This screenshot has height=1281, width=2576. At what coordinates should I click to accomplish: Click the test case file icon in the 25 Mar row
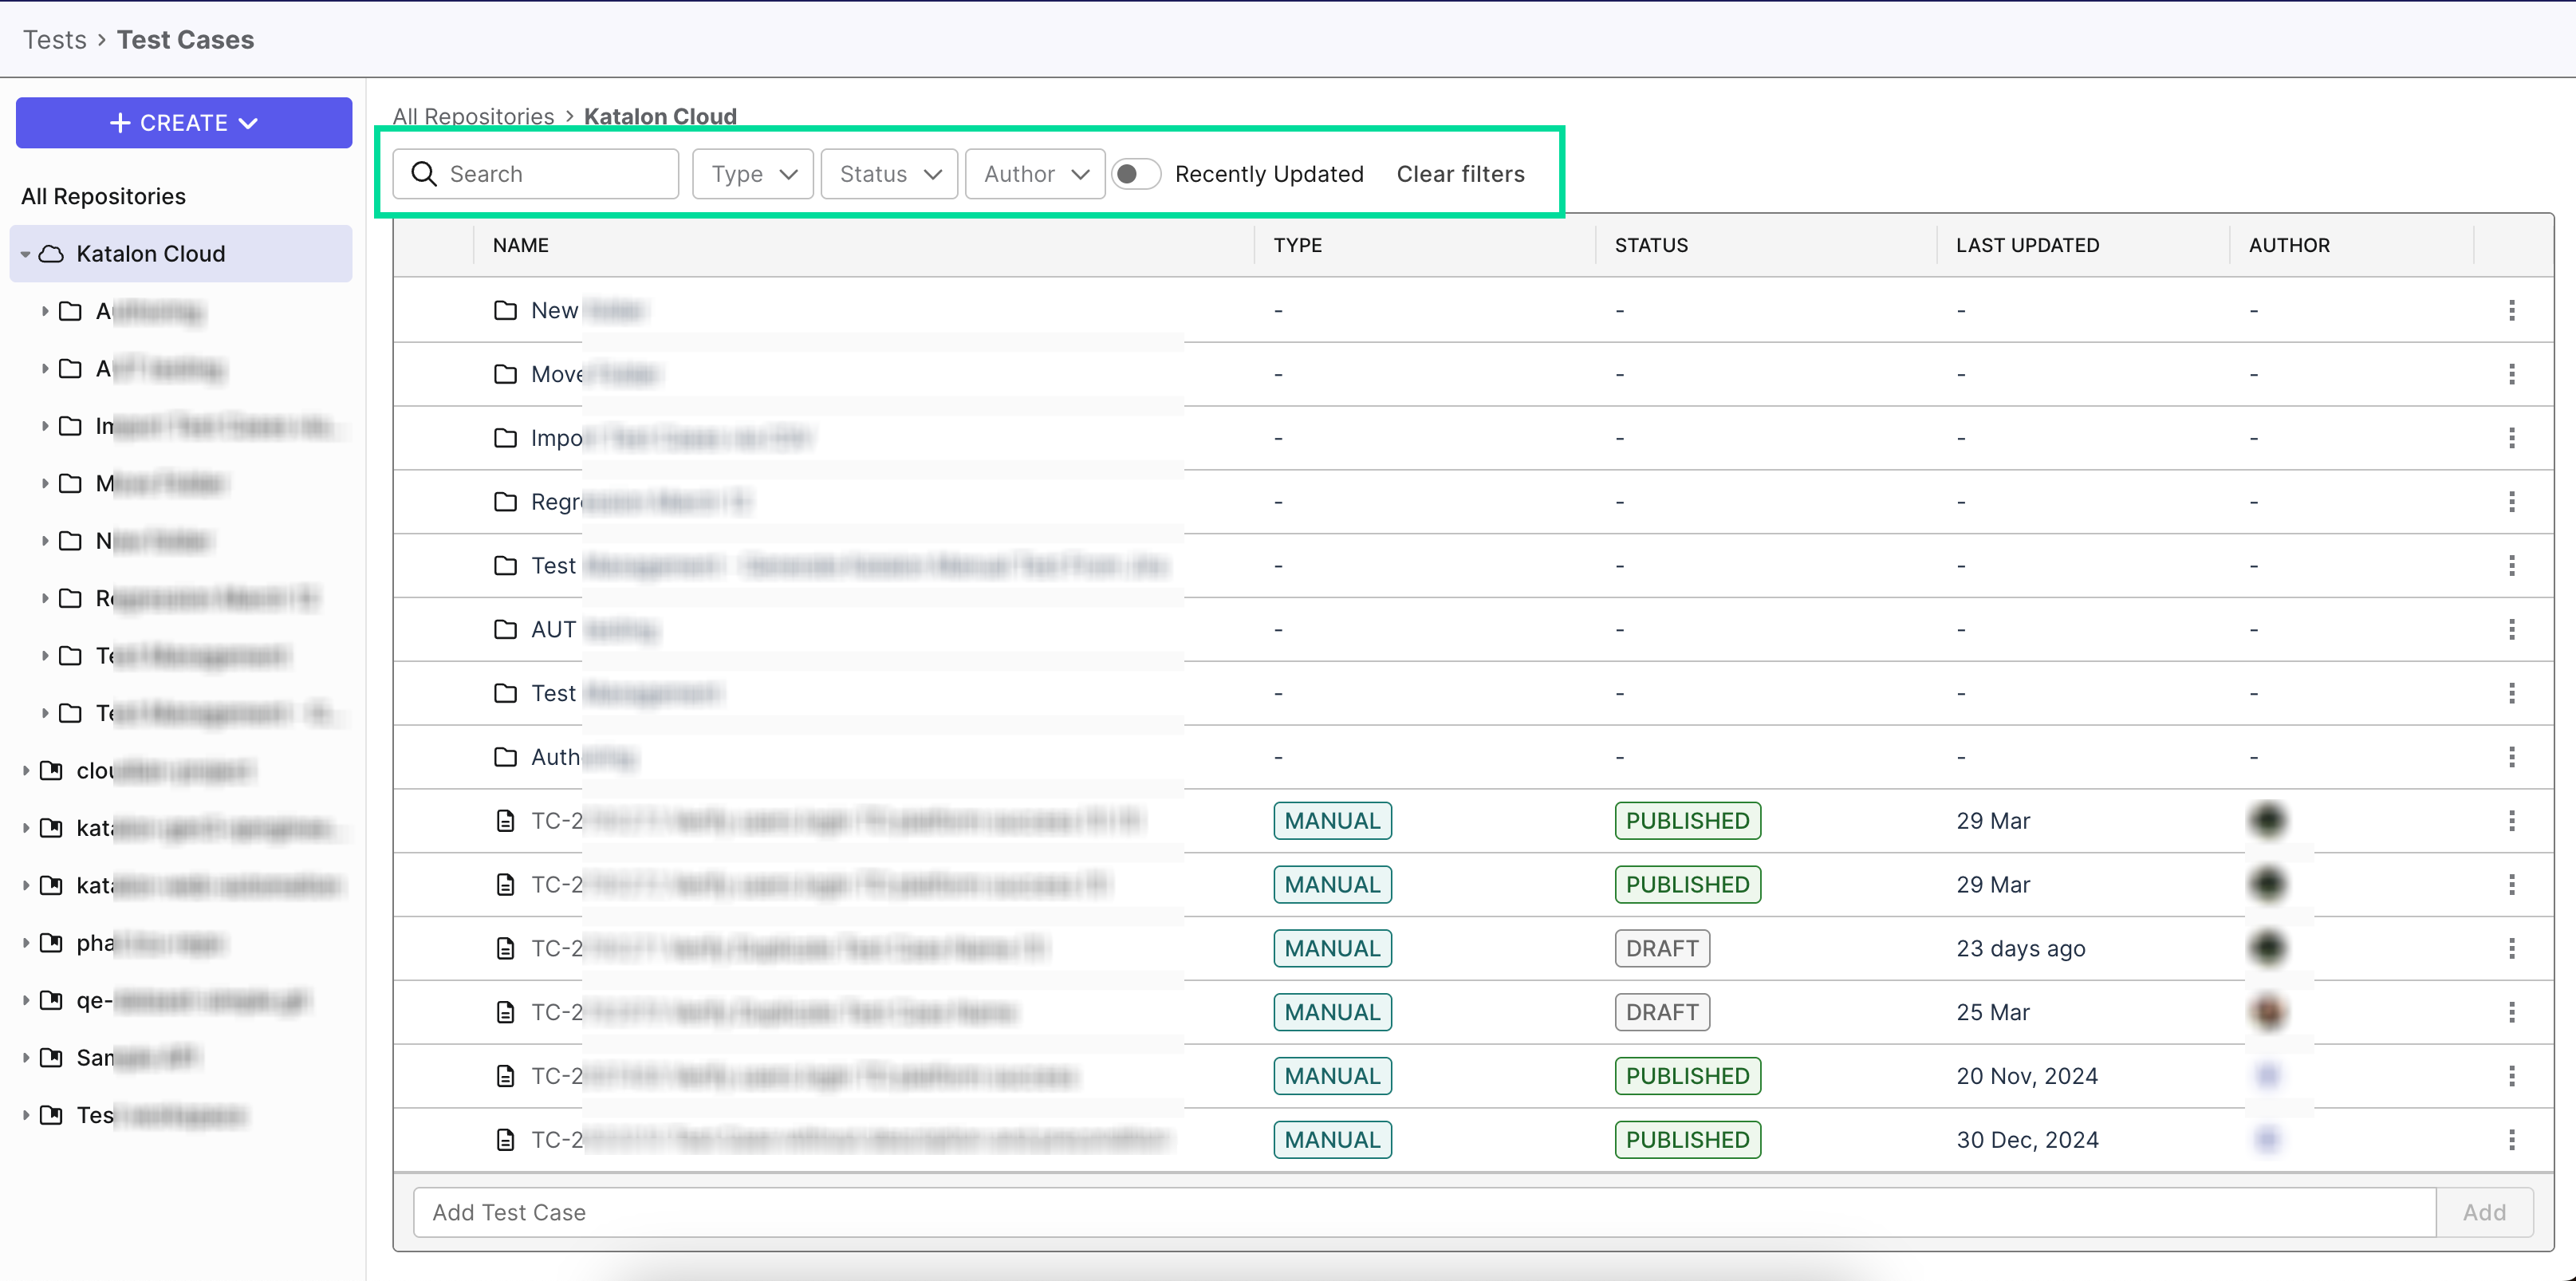[506, 1012]
